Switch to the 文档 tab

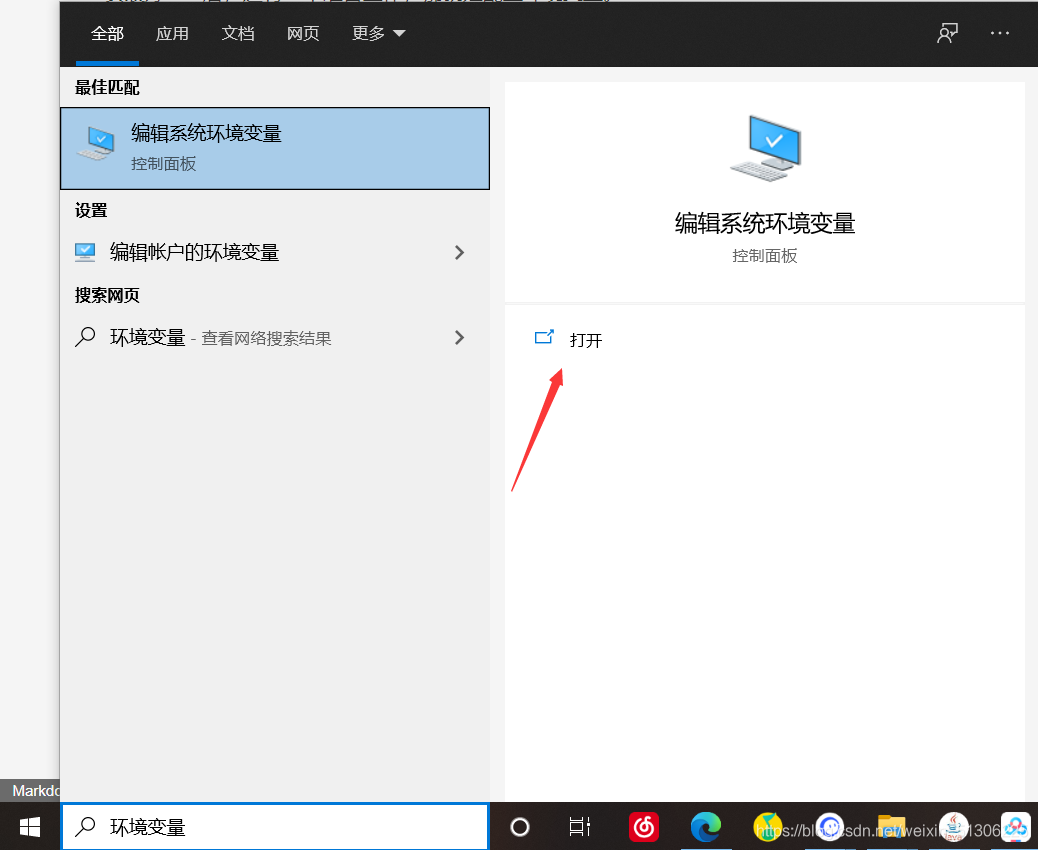click(x=238, y=33)
